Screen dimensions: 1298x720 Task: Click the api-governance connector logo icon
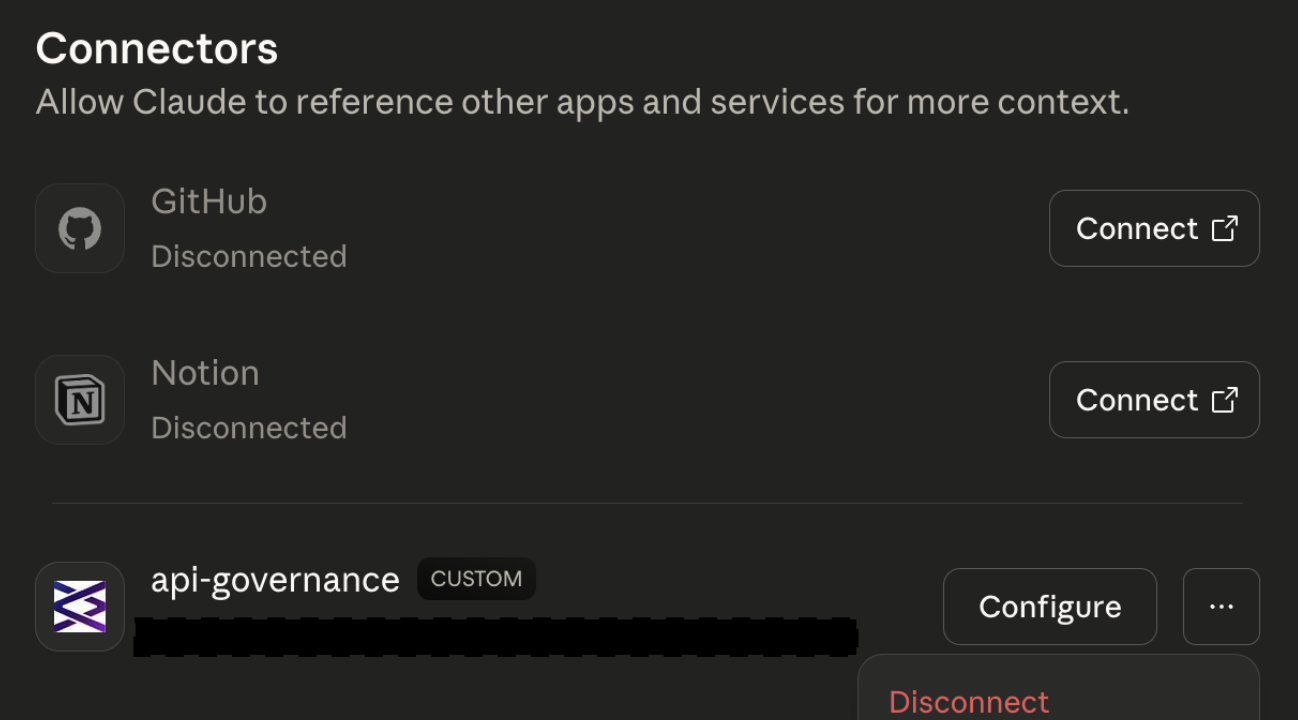pos(80,607)
